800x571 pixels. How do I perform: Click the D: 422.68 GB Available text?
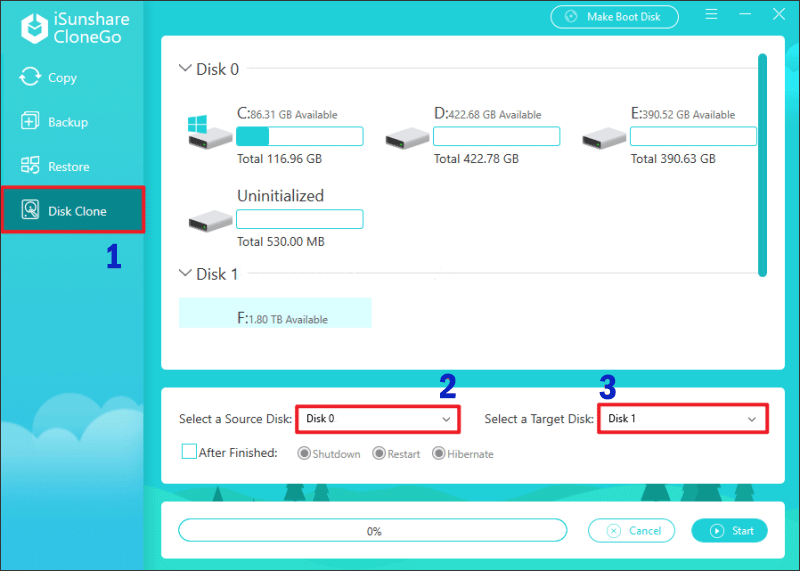pyautogui.click(x=488, y=114)
